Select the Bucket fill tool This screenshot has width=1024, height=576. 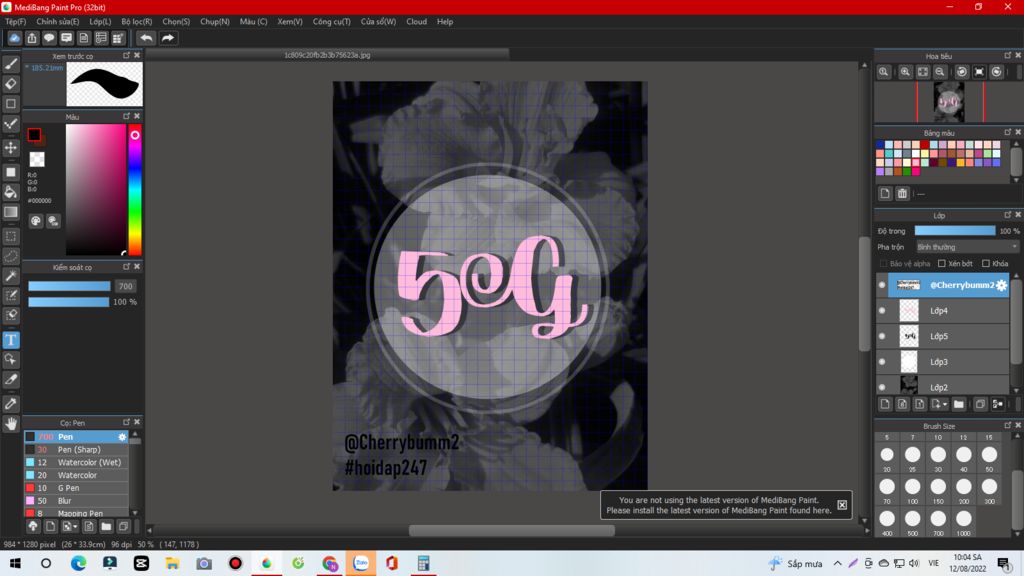click(x=11, y=191)
